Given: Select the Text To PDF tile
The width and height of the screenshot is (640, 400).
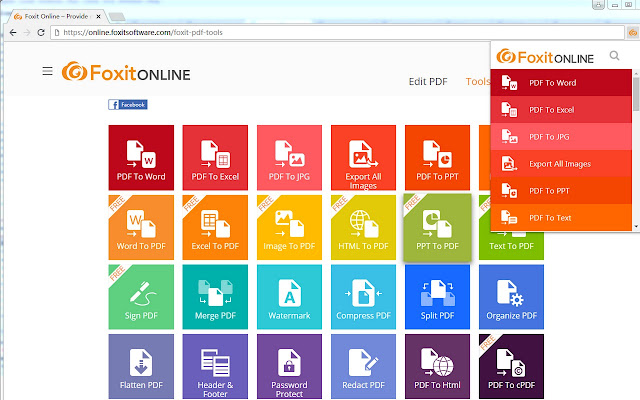Looking at the screenshot, I should point(511,246).
